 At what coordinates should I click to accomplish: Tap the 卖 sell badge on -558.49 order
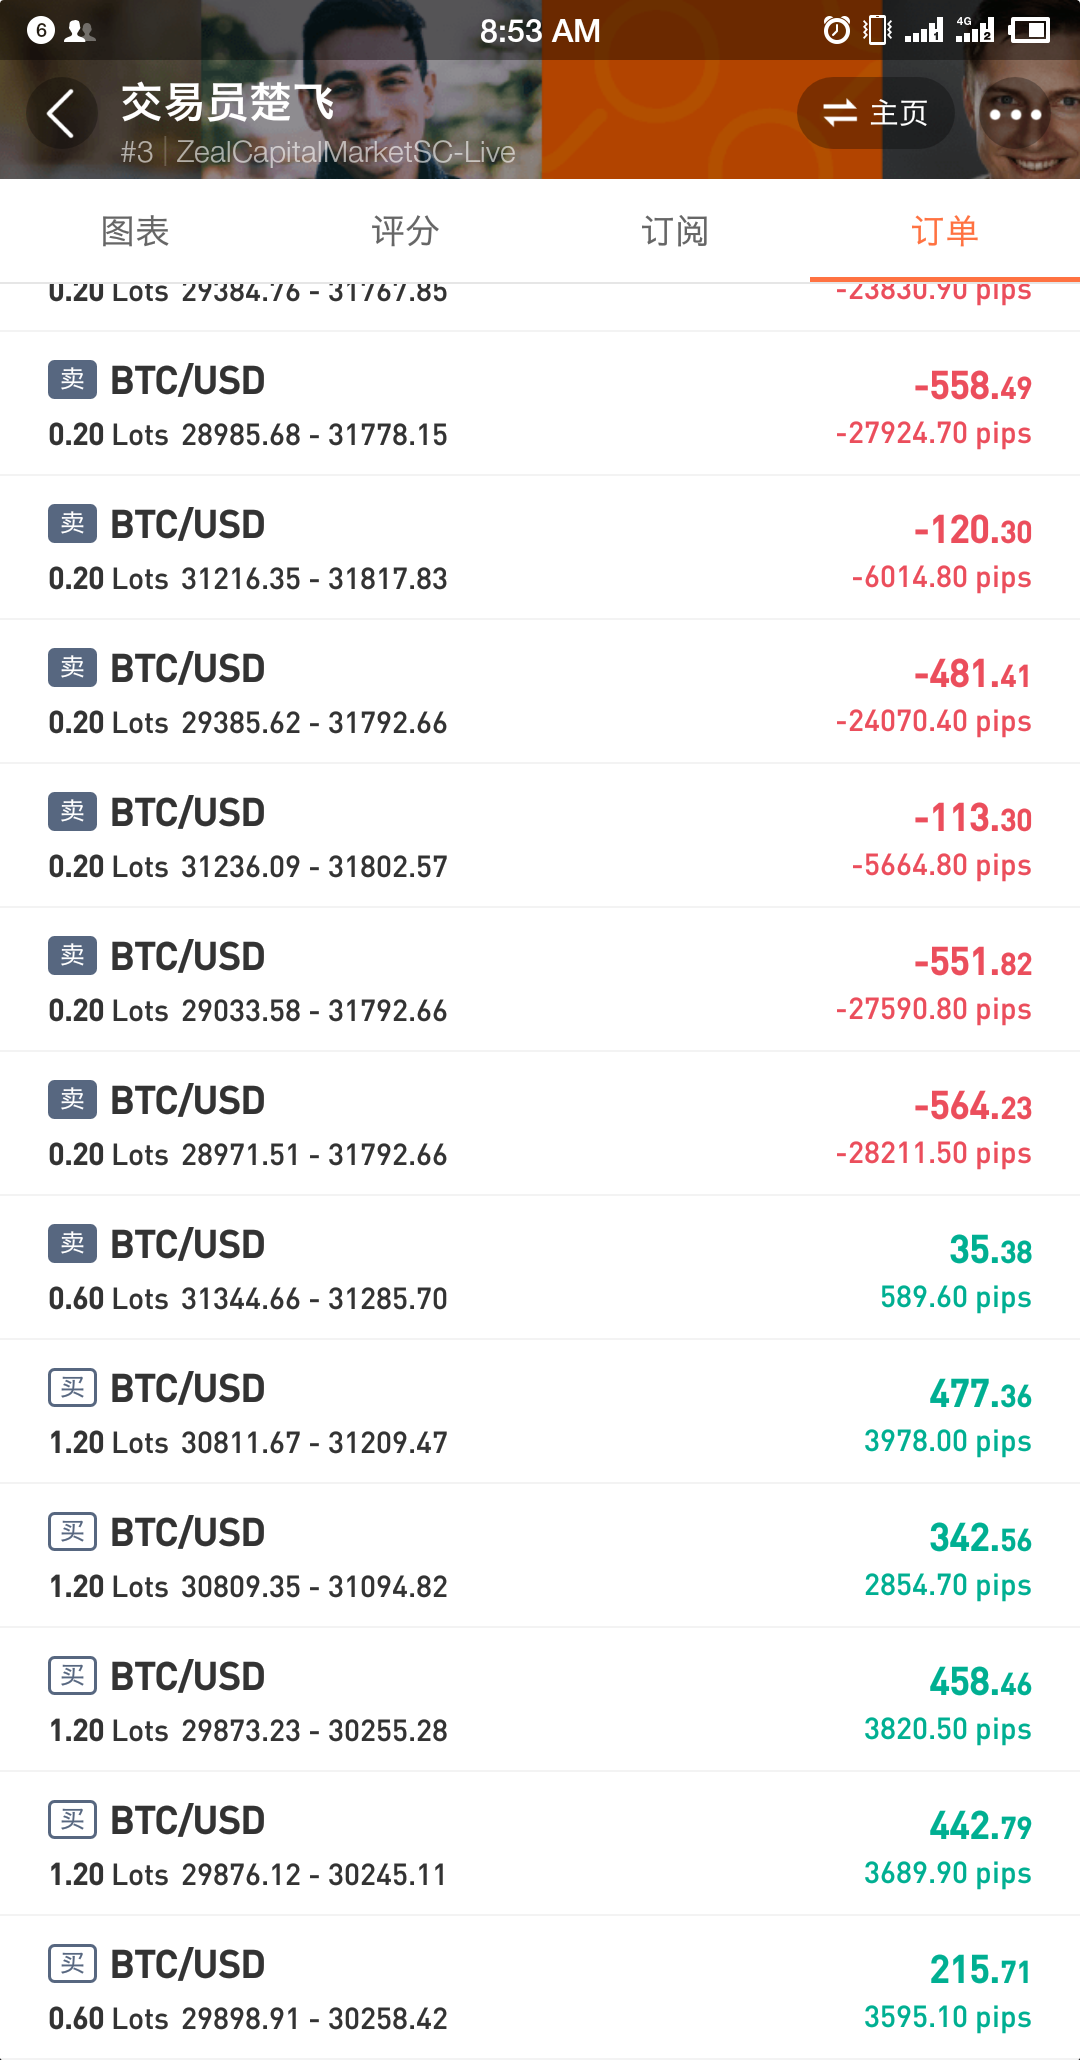(73, 380)
